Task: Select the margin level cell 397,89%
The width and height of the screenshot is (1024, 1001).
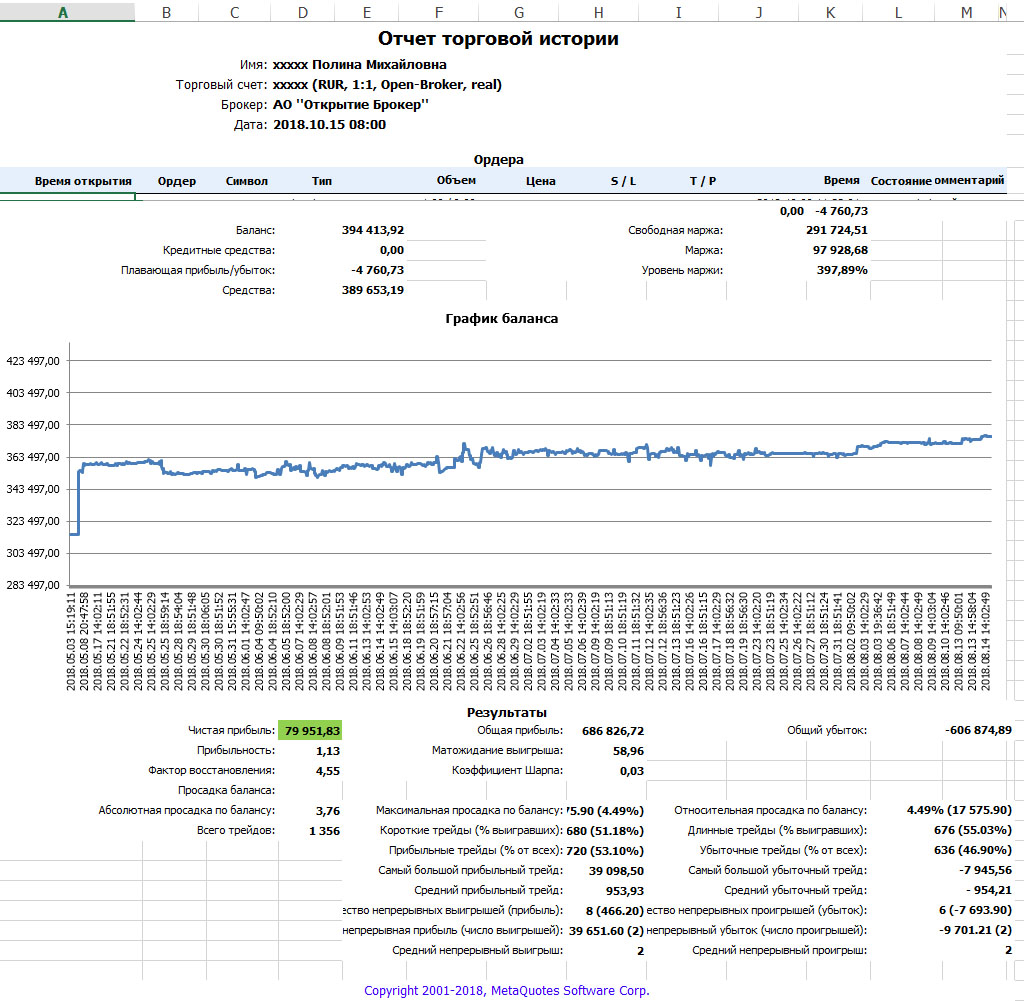Action: click(x=840, y=270)
